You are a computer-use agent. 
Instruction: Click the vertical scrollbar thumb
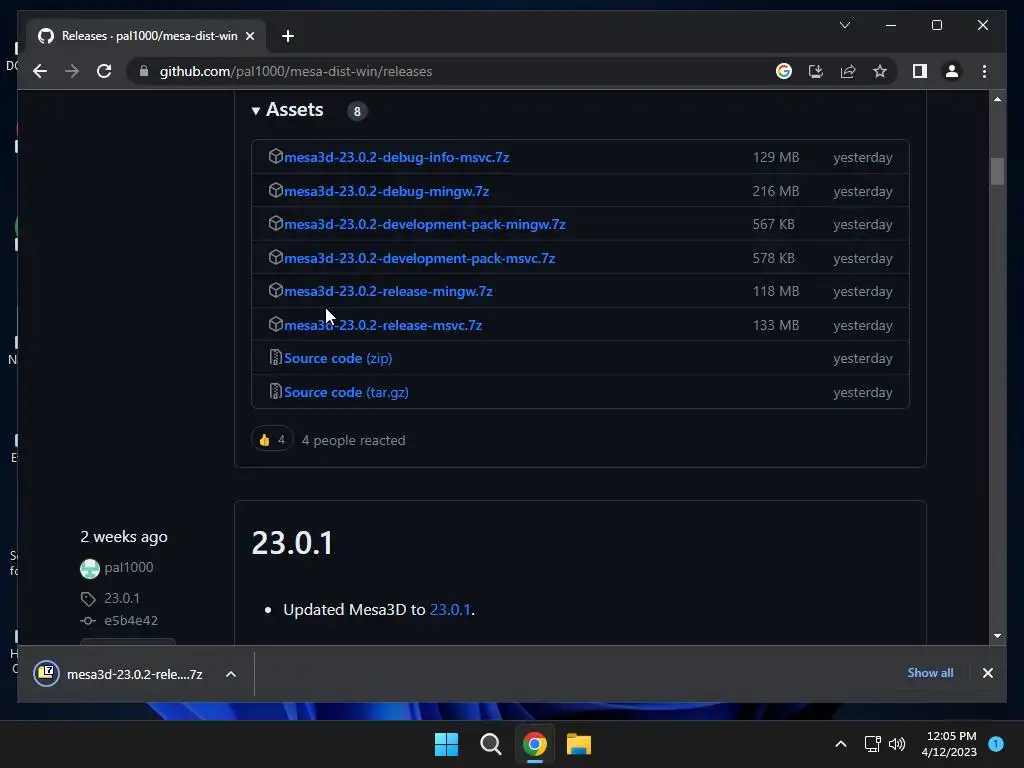(997, 171)
